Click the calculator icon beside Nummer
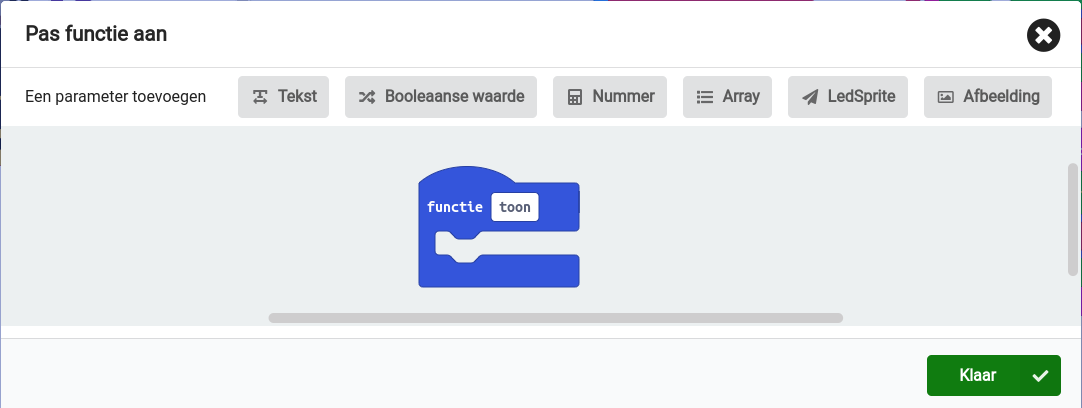The height and width of the screenshot is (408, 1082). (x=574, y=97)
